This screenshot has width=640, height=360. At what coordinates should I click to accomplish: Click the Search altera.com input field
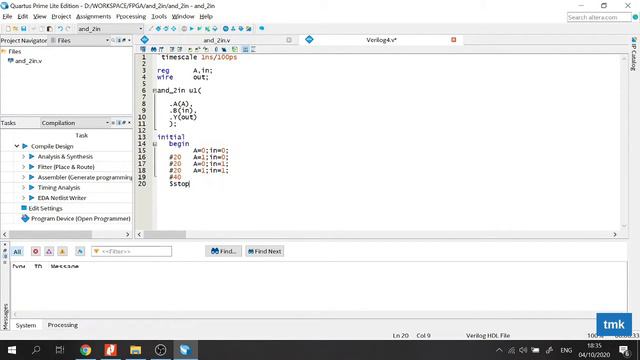tap(599, 17)
